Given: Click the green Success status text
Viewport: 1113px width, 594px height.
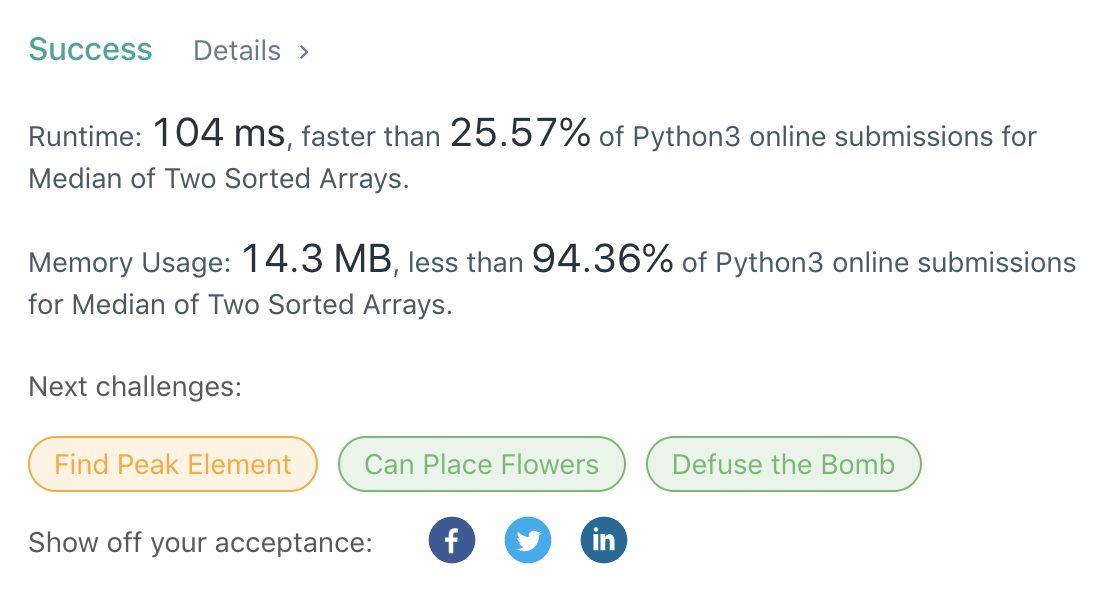Looking at the screenshot, I should tap(90, 49).
